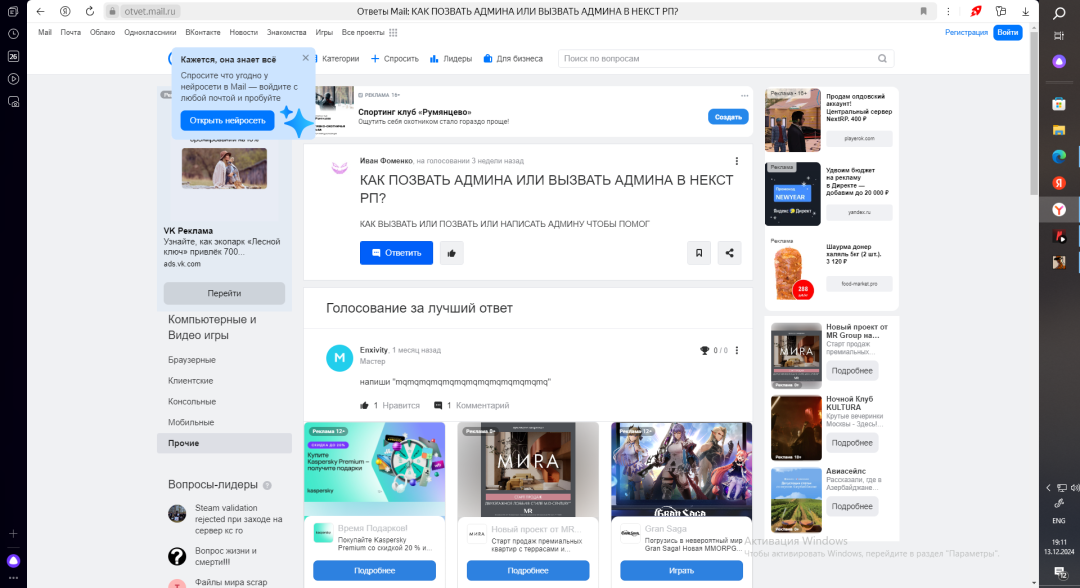Open Облако in the Mail navigation
Screen dimensions: 1080x588
pos(103,32)
